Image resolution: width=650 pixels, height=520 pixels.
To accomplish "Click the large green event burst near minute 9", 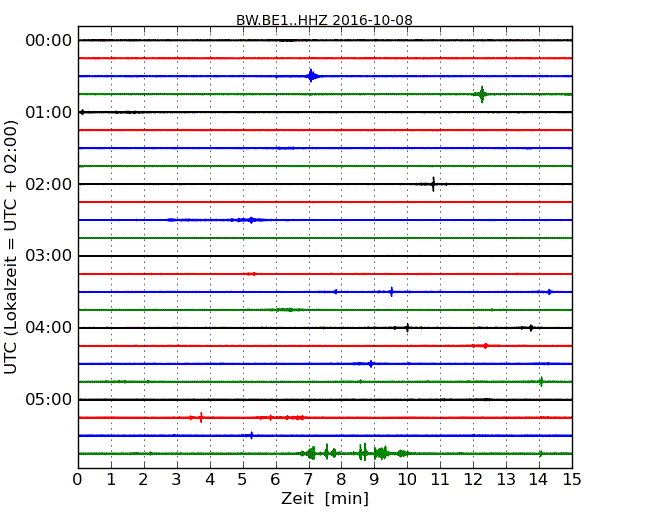I will [381, 453].
